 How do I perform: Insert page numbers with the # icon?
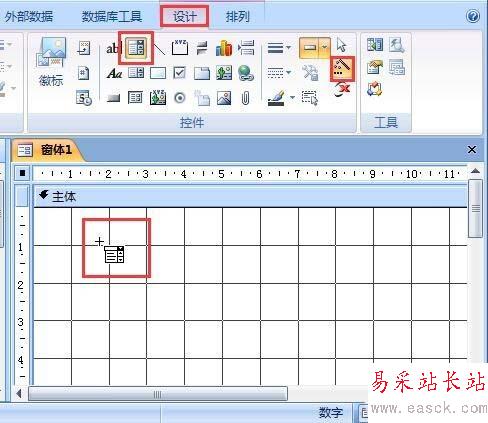click(x=84, y=73)
